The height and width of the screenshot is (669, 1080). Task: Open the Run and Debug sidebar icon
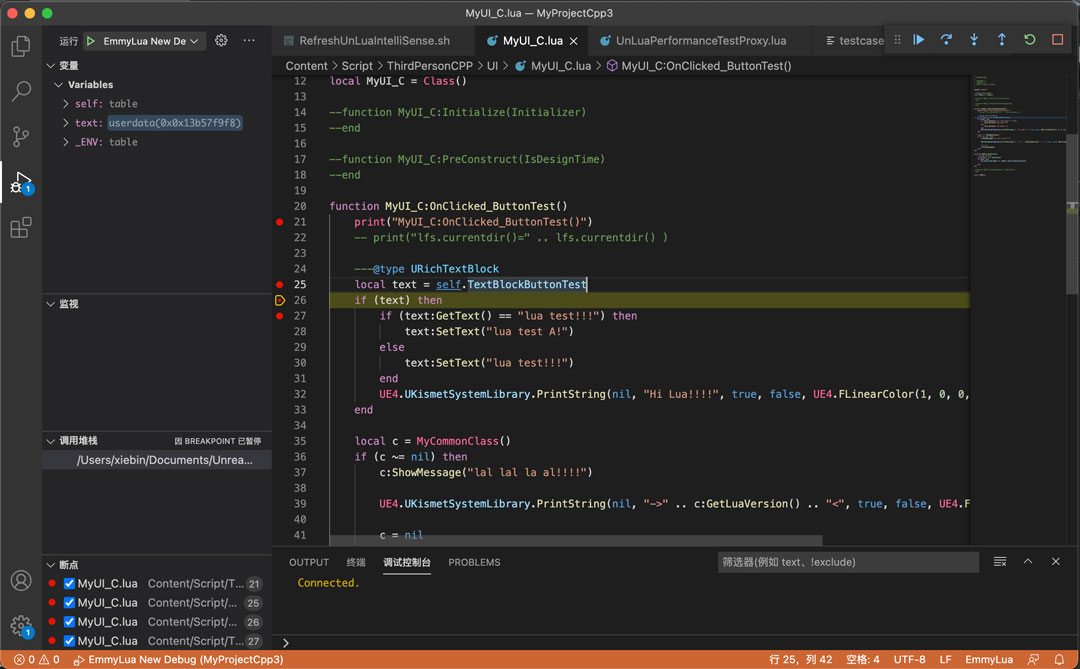[21, 180]
